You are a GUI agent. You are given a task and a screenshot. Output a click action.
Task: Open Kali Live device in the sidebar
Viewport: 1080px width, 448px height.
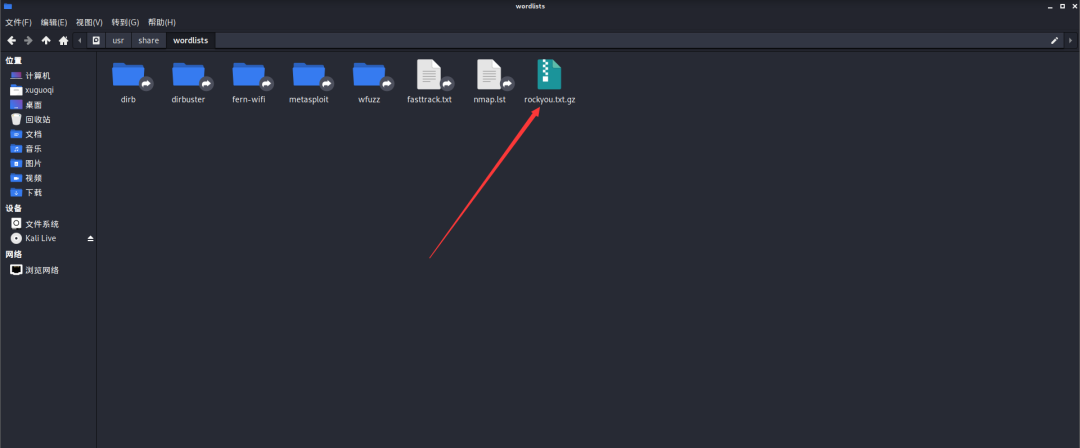[43, 238]
